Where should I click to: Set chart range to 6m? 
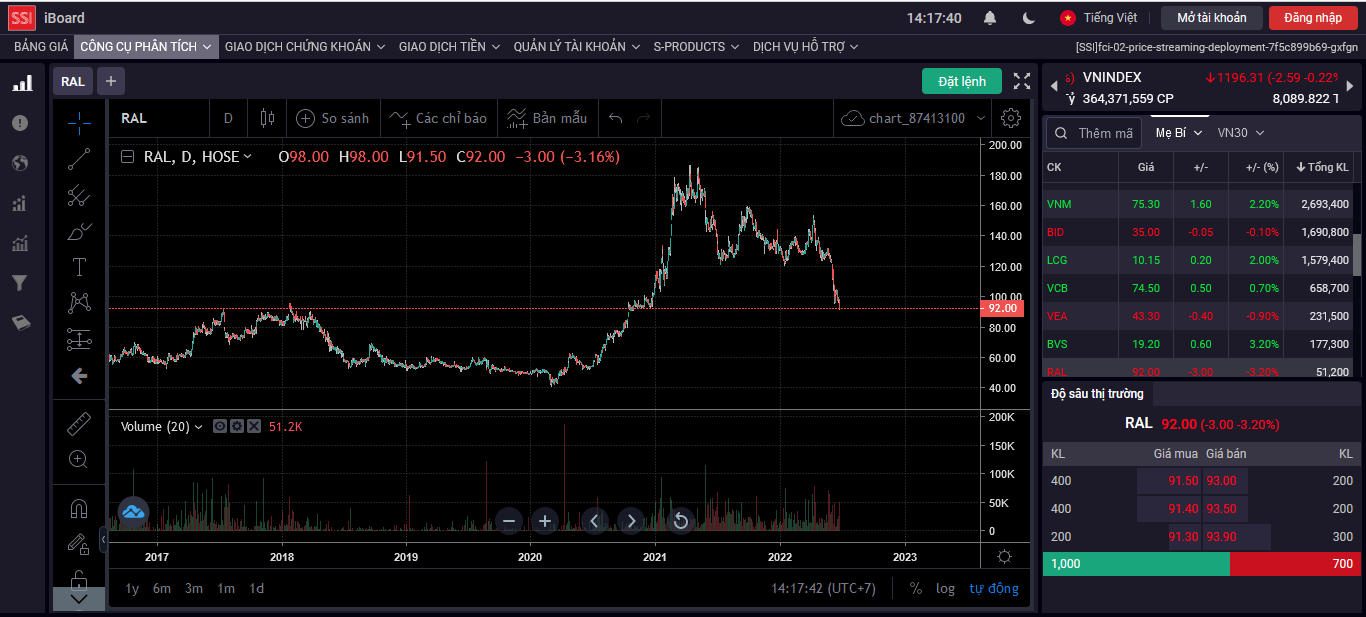162,588
